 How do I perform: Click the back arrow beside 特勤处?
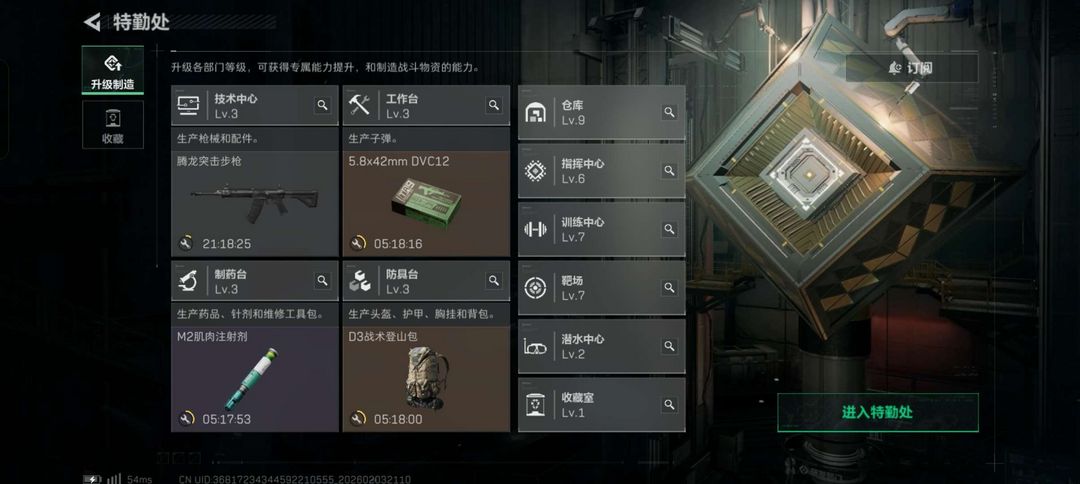pos(92,22)
